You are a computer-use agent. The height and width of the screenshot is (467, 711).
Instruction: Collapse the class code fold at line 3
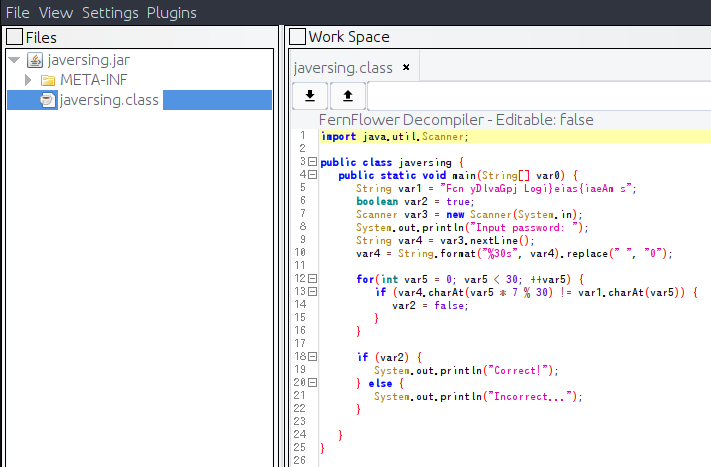(x=312, y=161)
